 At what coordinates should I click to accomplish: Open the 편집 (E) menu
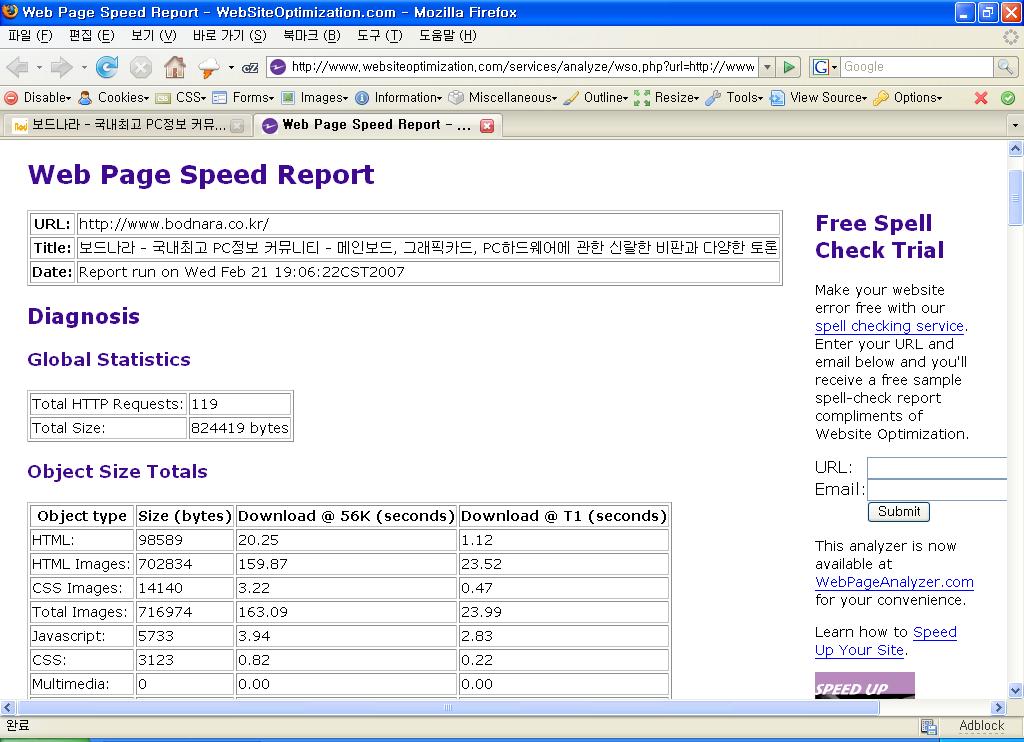91,36
